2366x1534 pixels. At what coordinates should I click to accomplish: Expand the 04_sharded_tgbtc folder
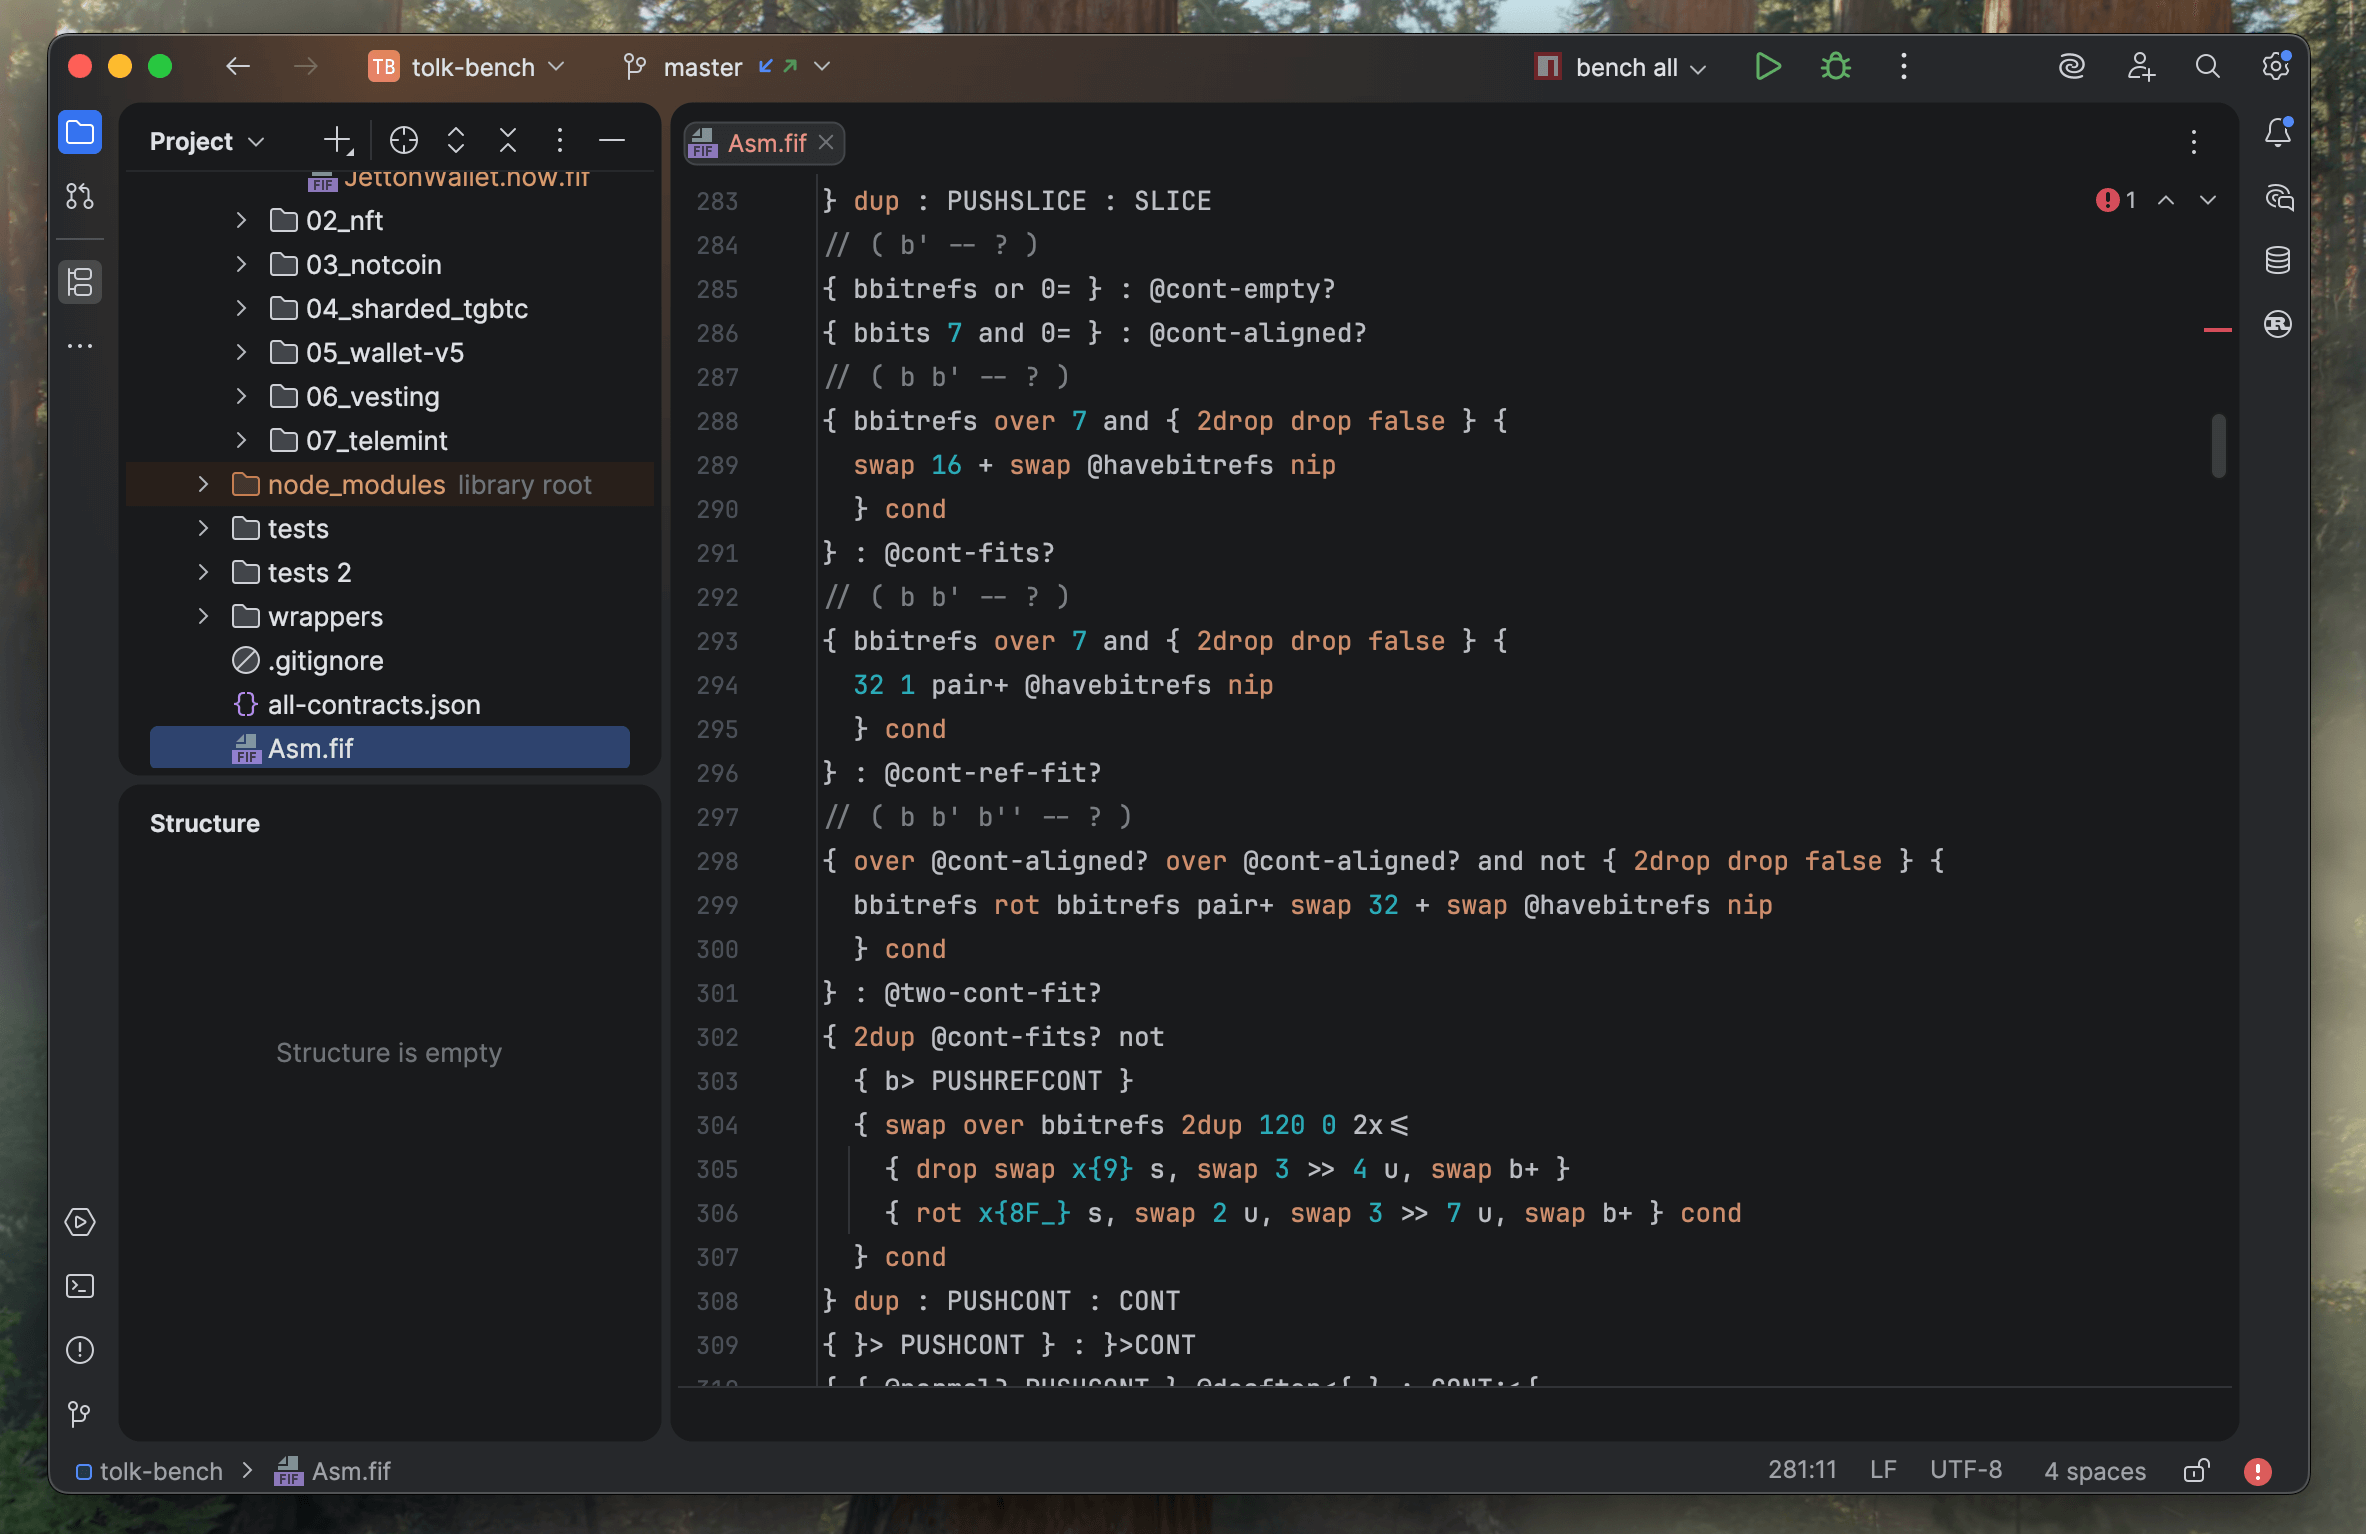coord(241,309)
